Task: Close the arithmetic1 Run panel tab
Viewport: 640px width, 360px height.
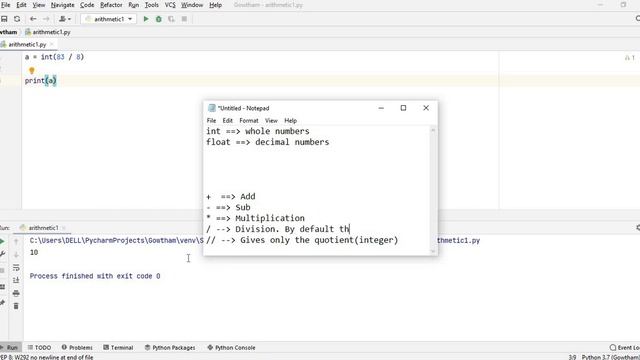Action: [x=64, y=228]
